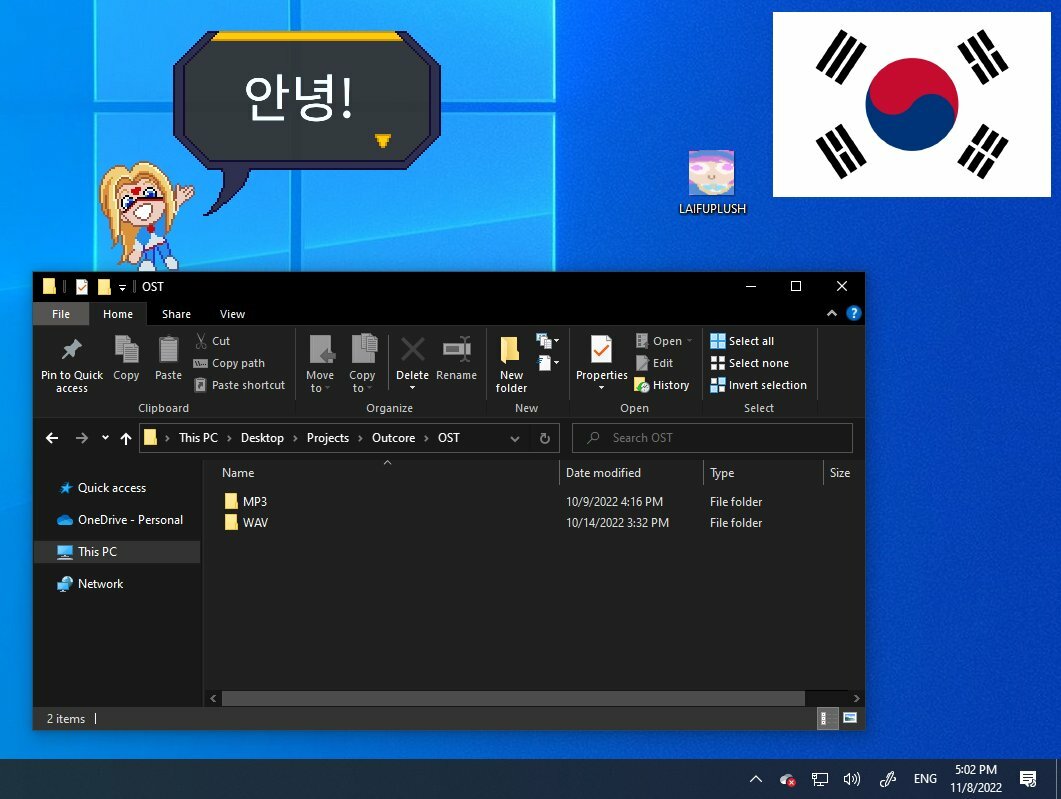Switch to Large icons view in status bar
This screenshot has width=1061, height=799.
pyautogui.click(x=850, y=718)
